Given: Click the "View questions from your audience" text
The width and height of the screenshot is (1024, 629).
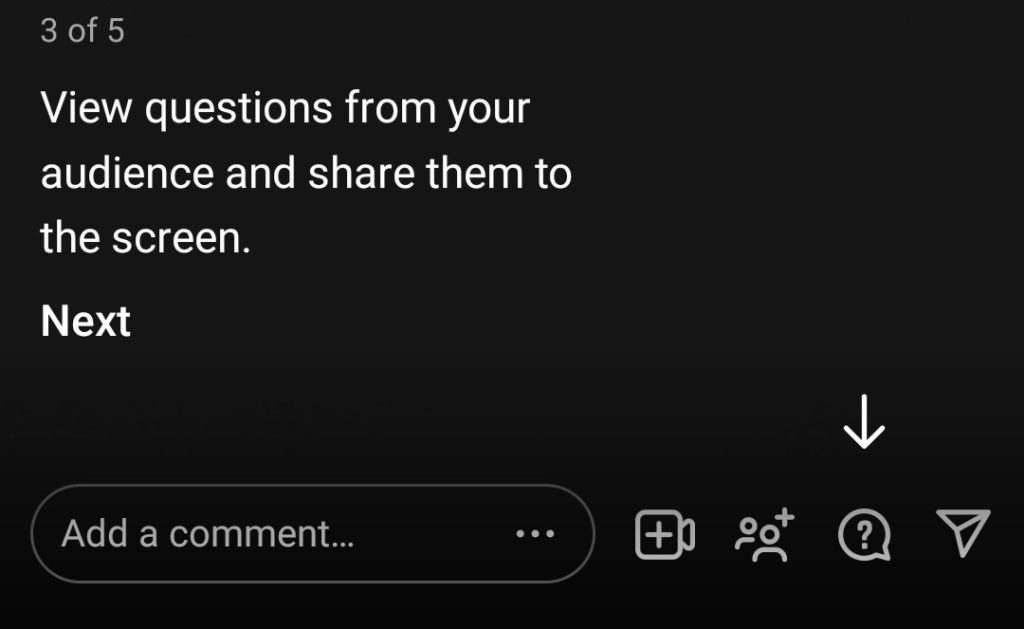Looking at the screenshot, I should pos(285,108).
